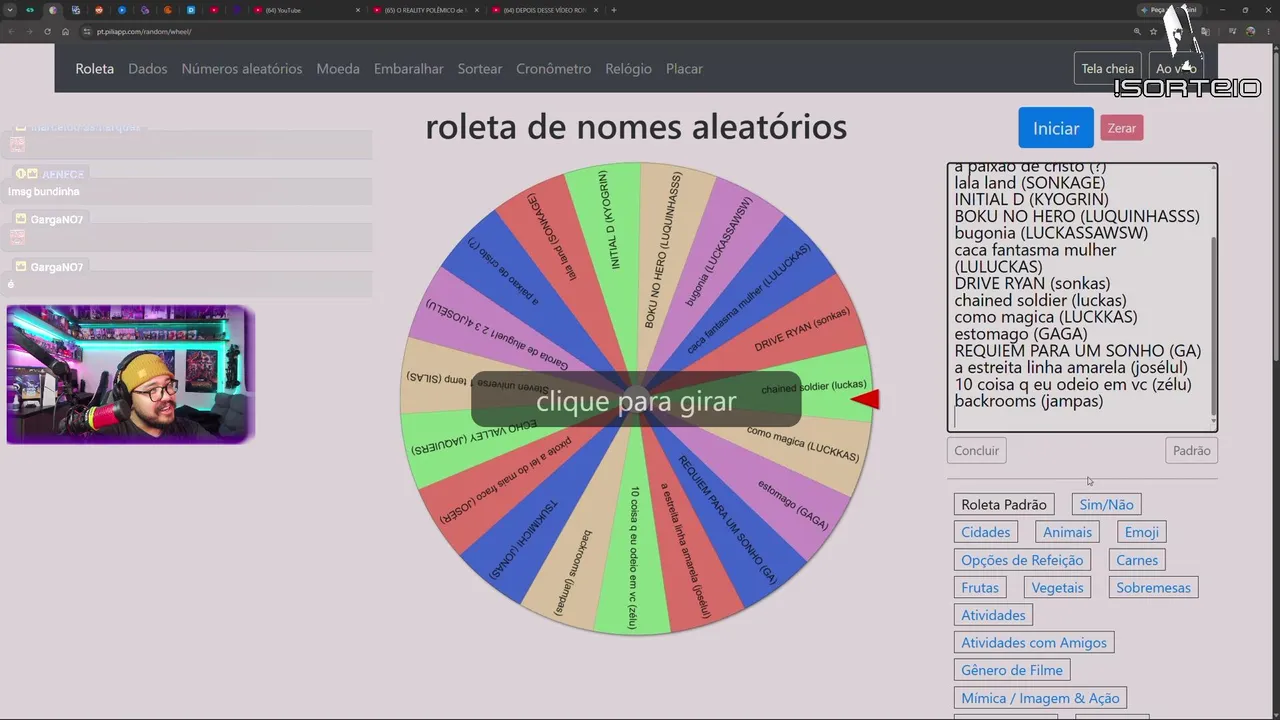Image resolution: width=1280 pixels, height=720 pixels.
Task: Select the Atividades preset
Action: (x=993, y=615)
